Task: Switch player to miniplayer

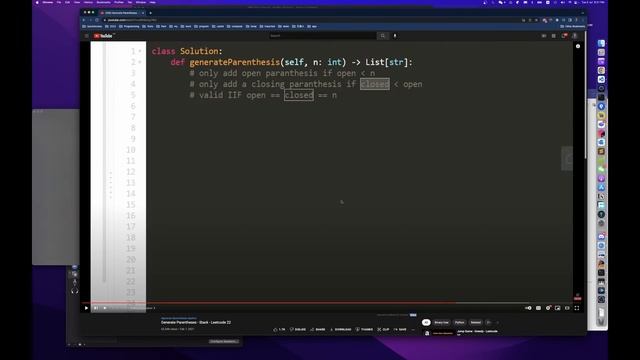Action: click(x=558, y=308)
